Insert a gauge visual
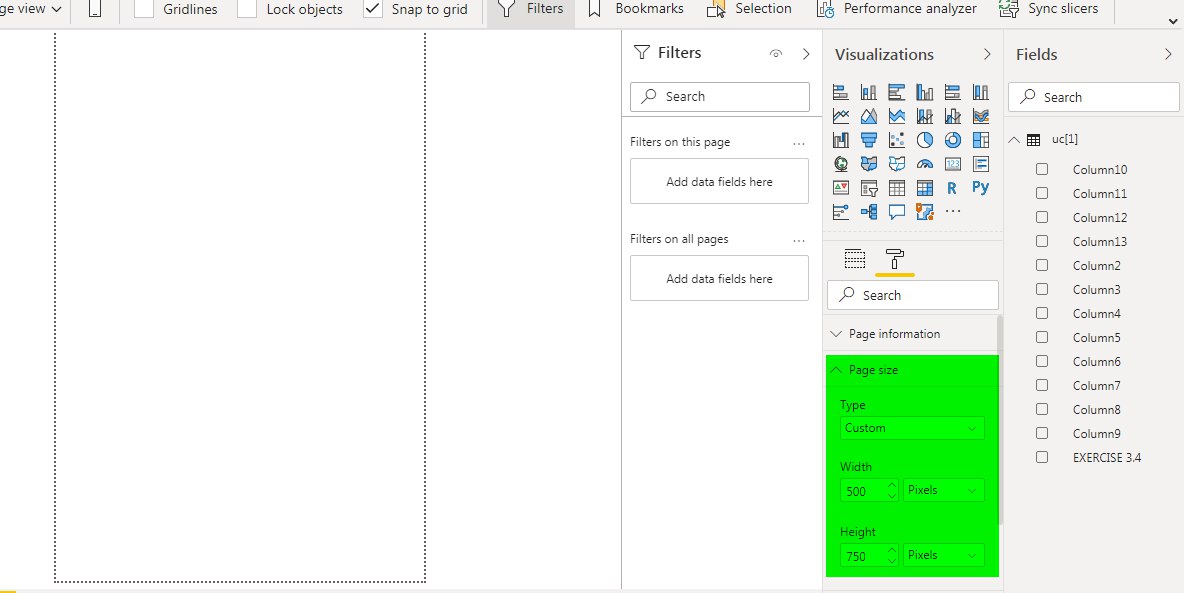 click(x=924, y=164)
